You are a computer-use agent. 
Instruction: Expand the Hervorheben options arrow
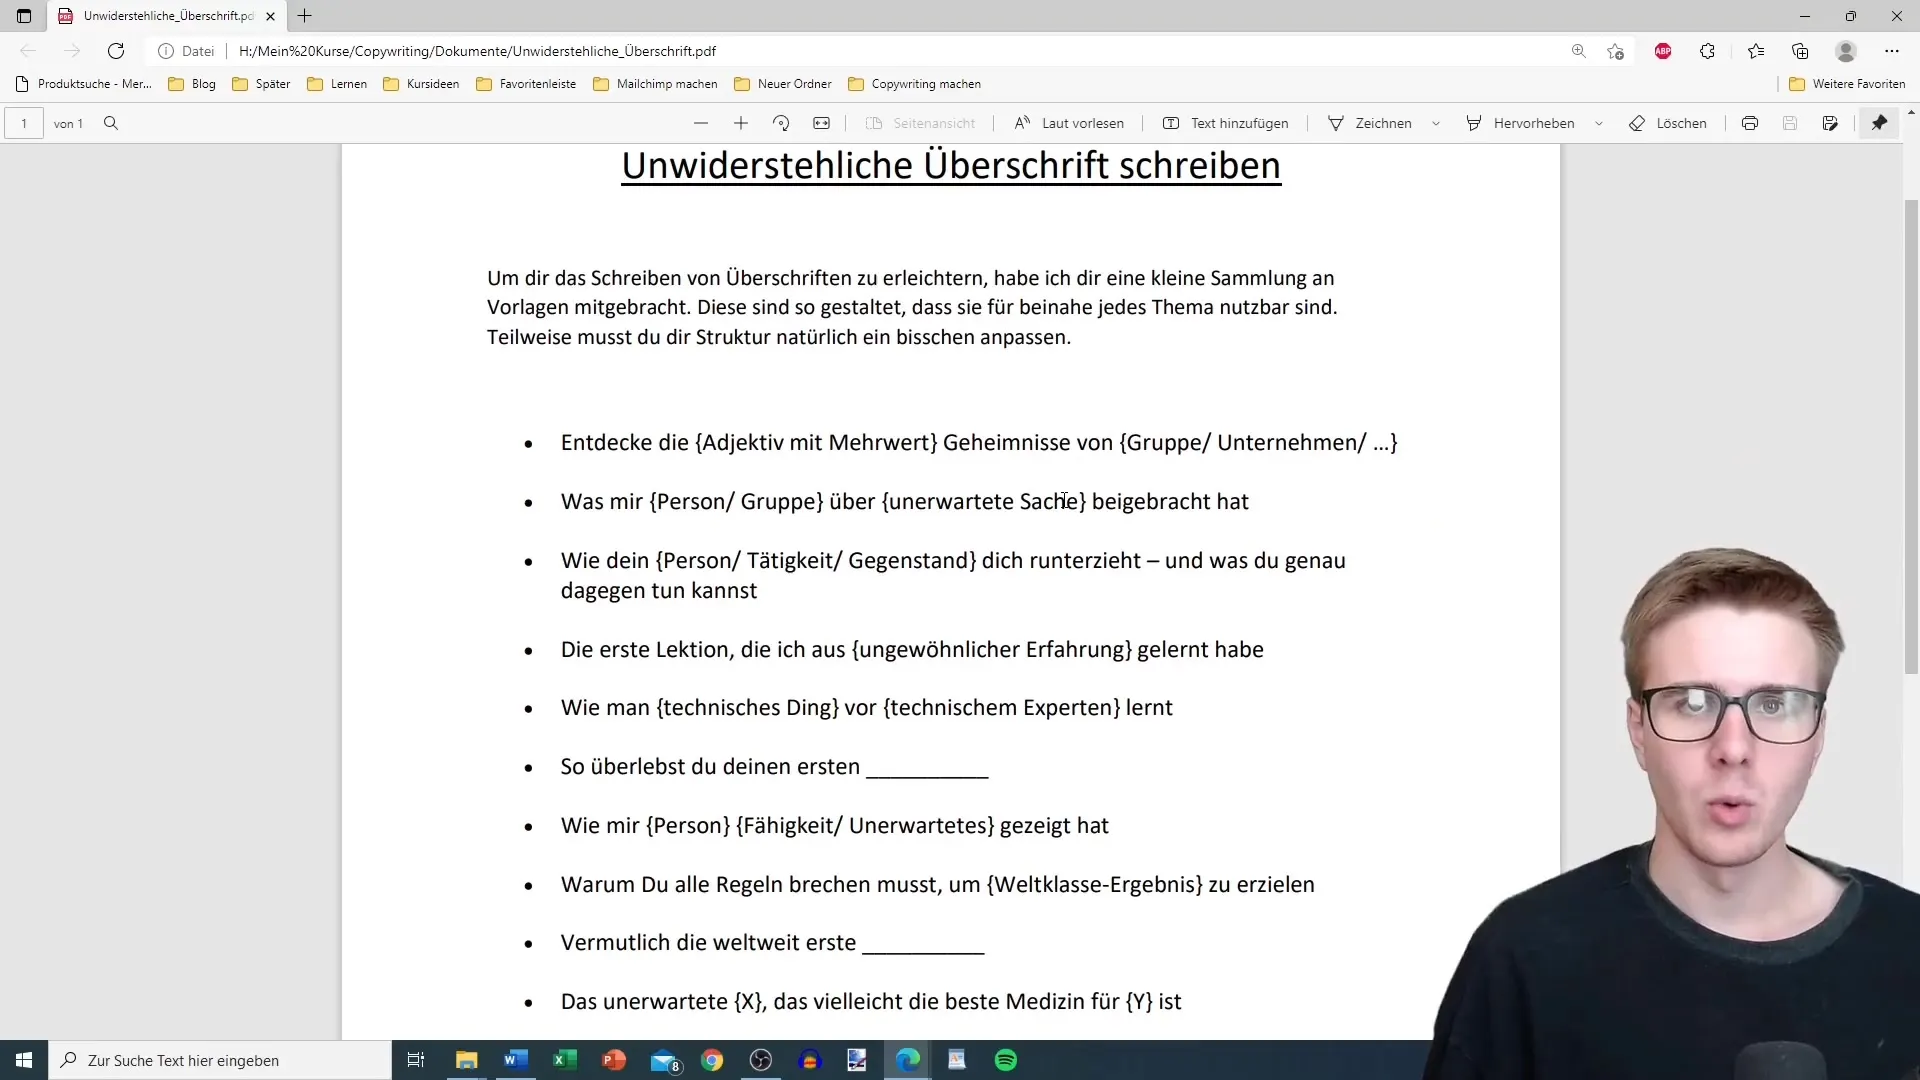pyautogui.click(x=1599, y=123)
